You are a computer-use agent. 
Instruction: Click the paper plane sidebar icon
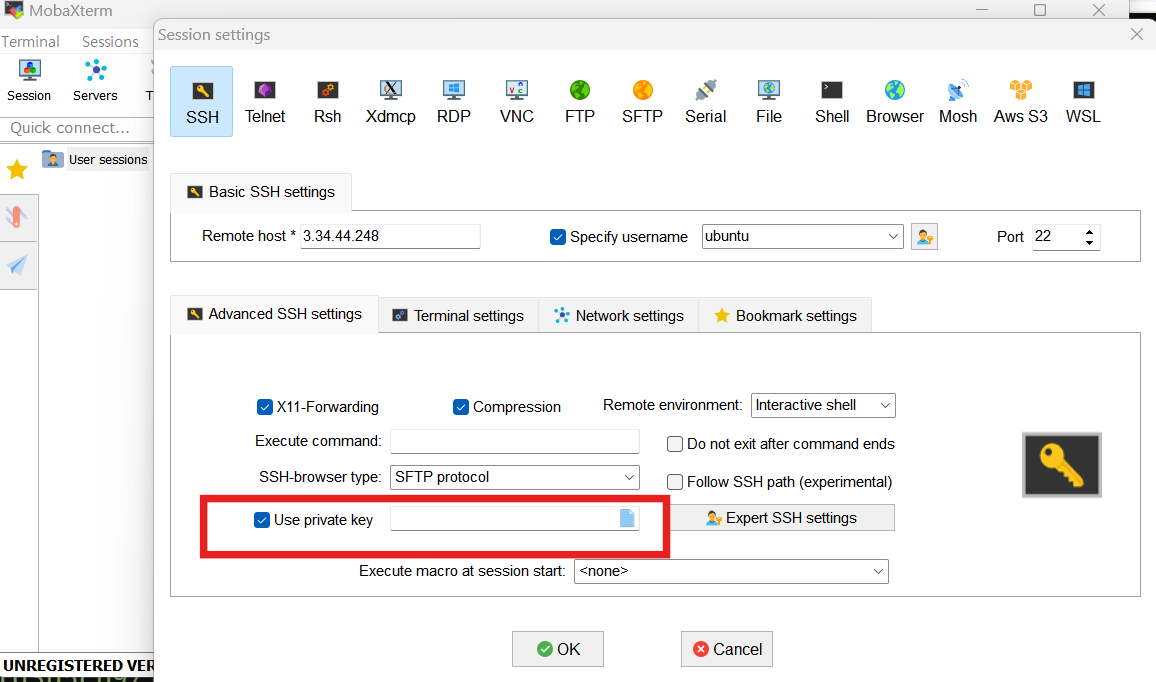click(17, 265)
